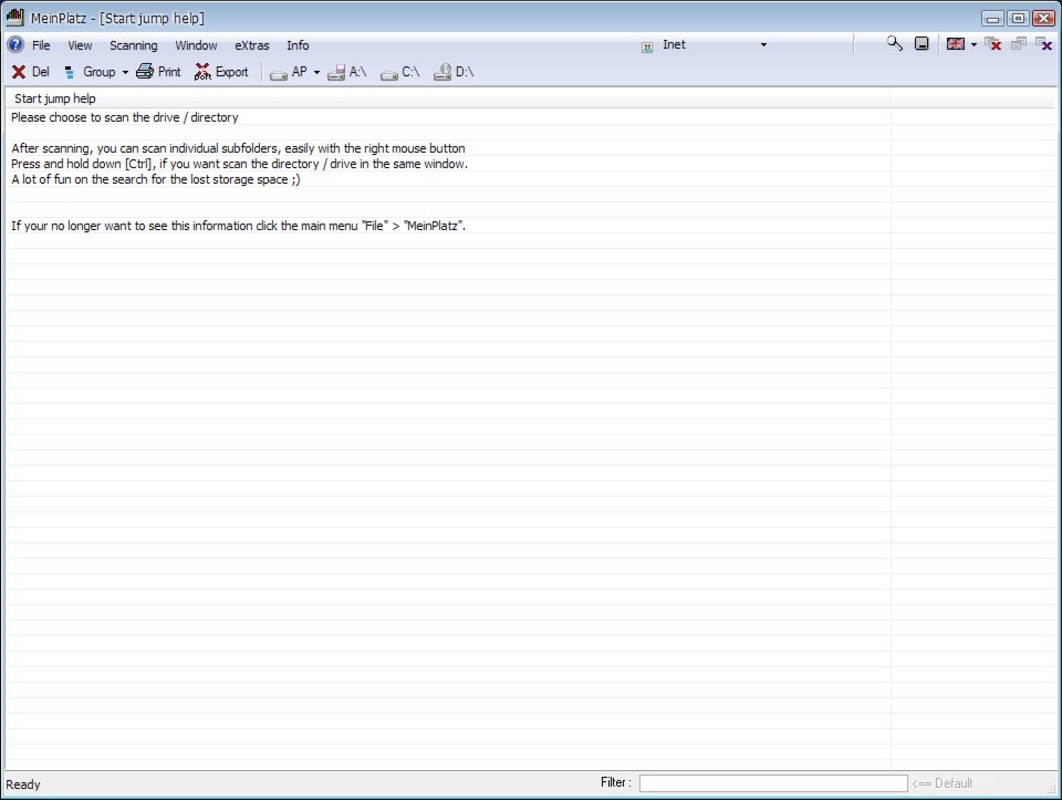Click the Inet toolbar icon
Screen dimensions: 1062x800
tap(647, 47)
